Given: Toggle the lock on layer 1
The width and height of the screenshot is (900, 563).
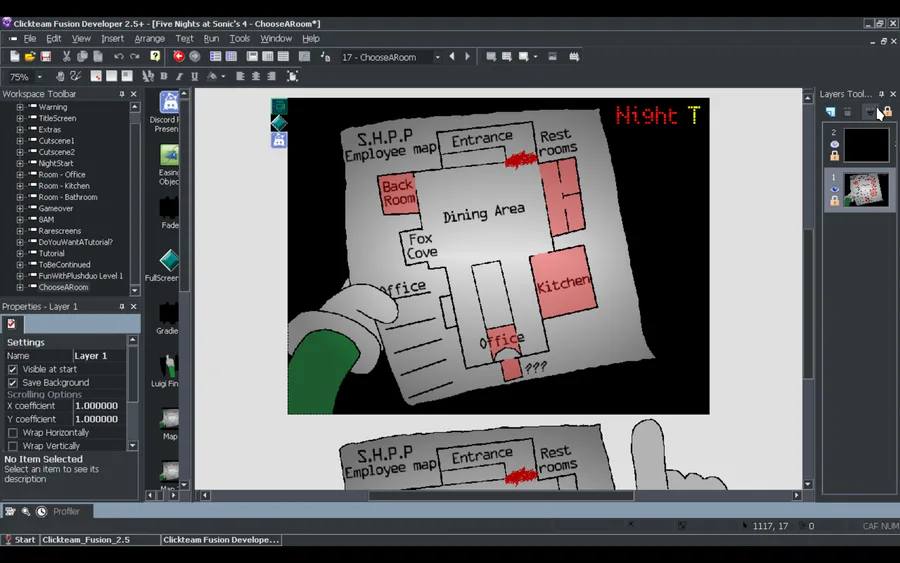Looking at the screenshot, I should (835, 200).
